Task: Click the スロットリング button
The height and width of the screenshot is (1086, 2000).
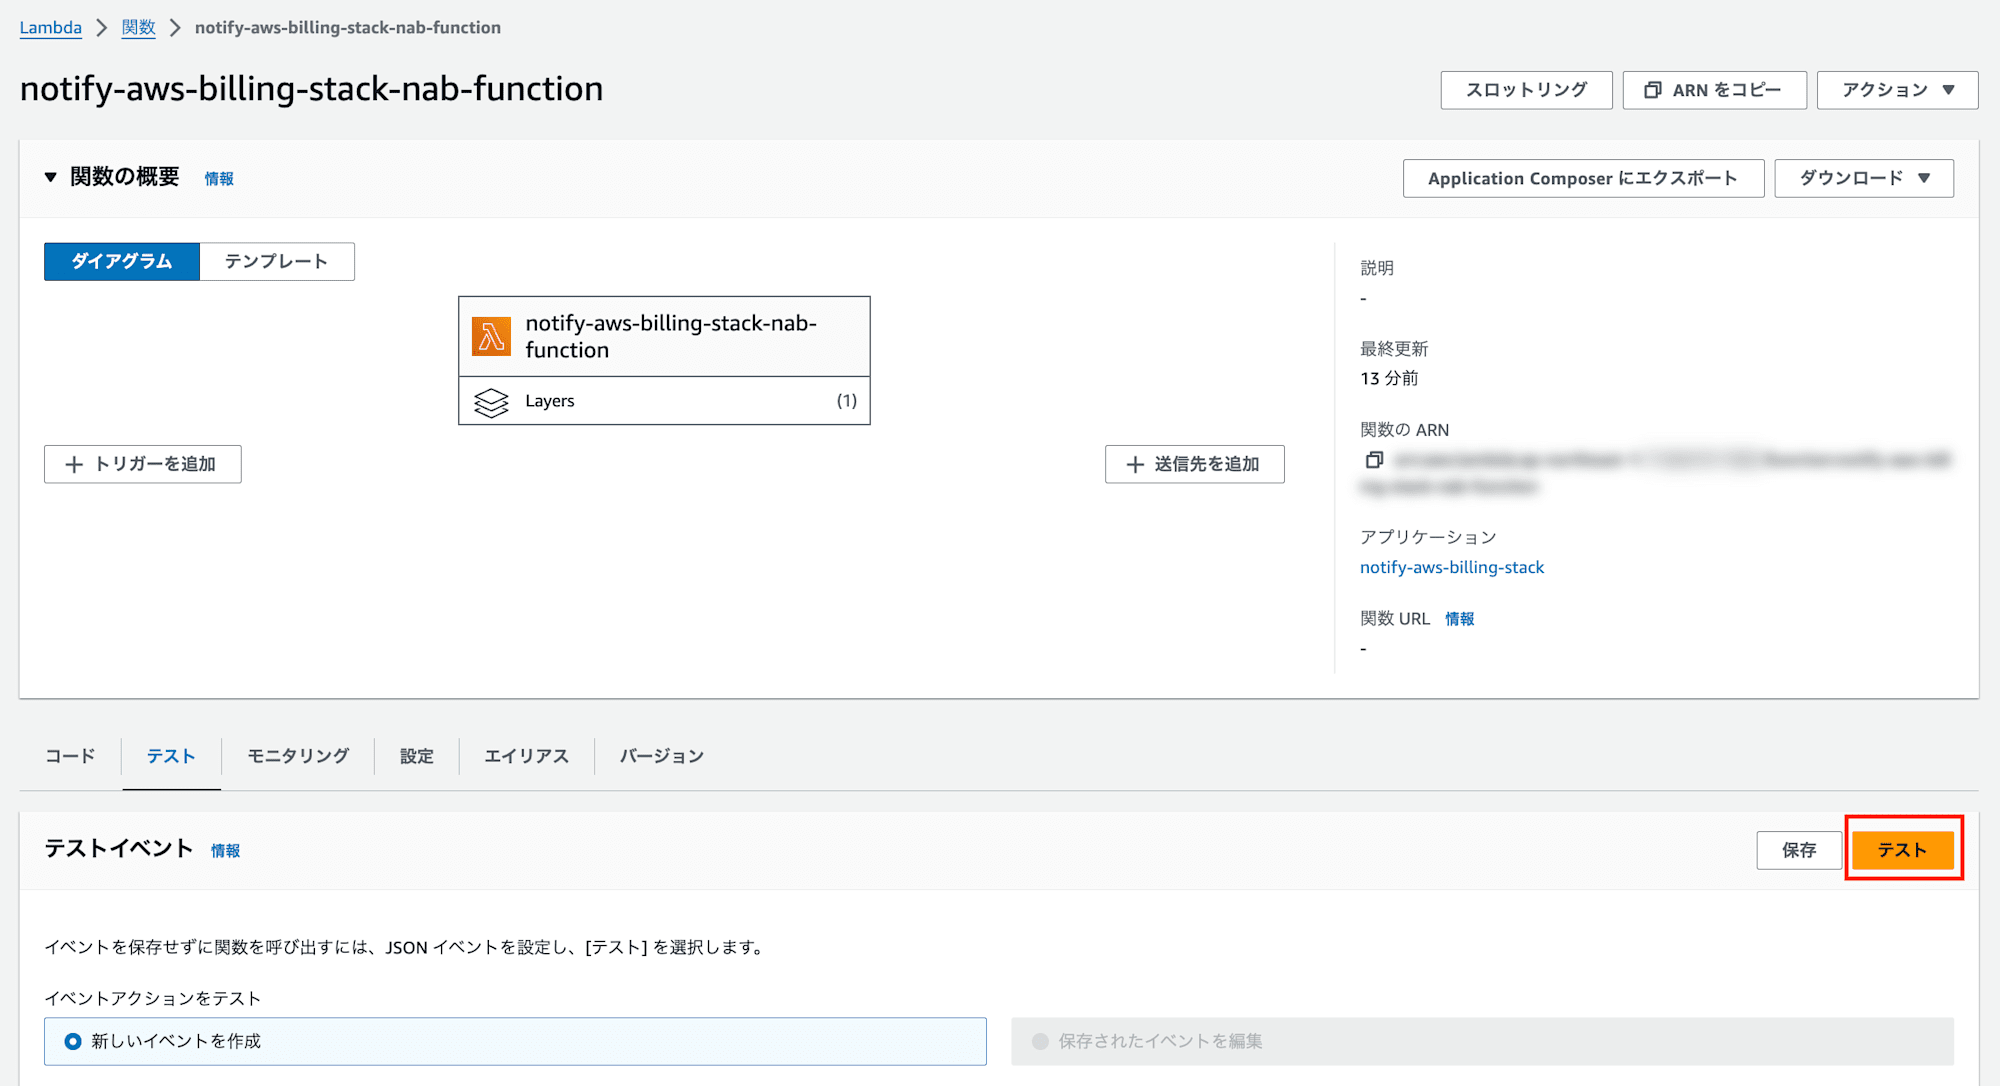Action: click(x=1526, y=90)
